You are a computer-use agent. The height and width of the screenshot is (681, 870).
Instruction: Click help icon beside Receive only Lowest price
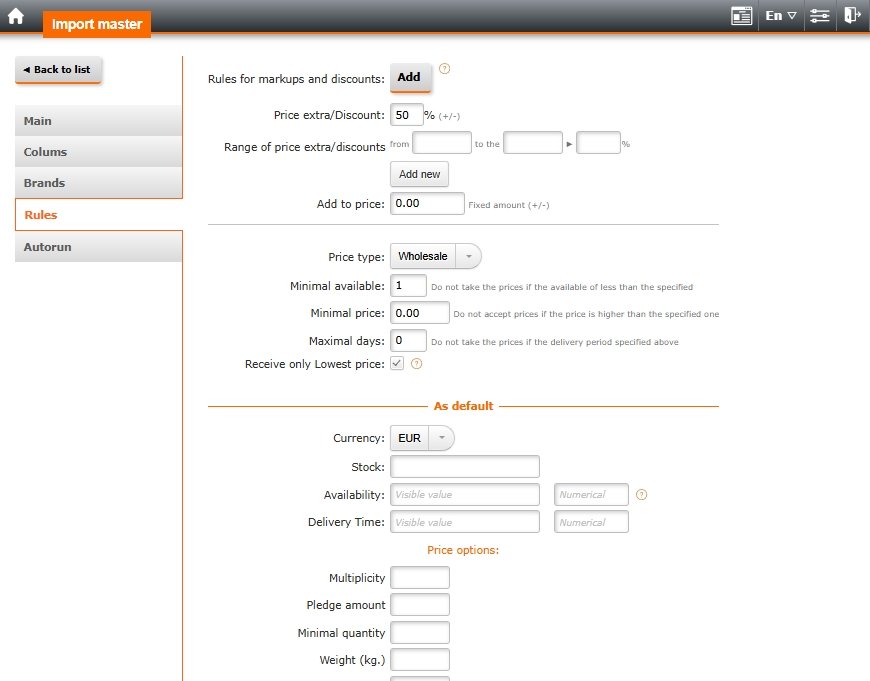tap(417, 364)
